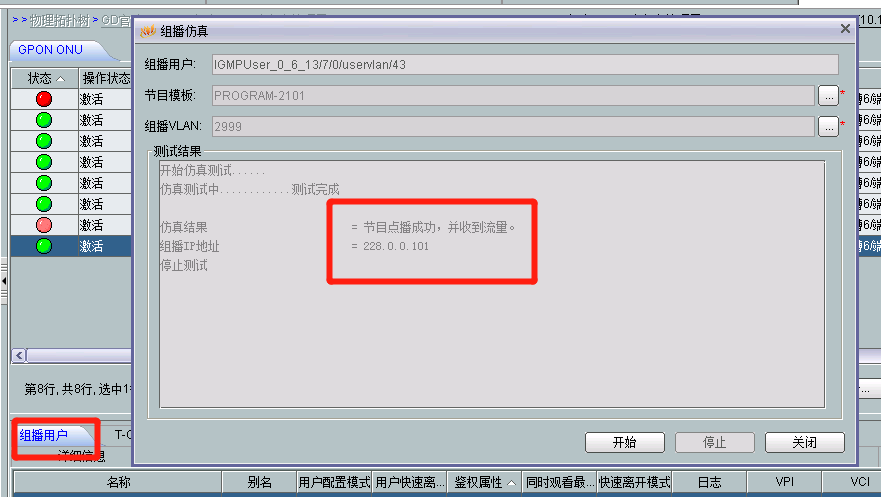Sort by the 鉴权属性 column header
This screenshot has height=497, width=881.
484,482
